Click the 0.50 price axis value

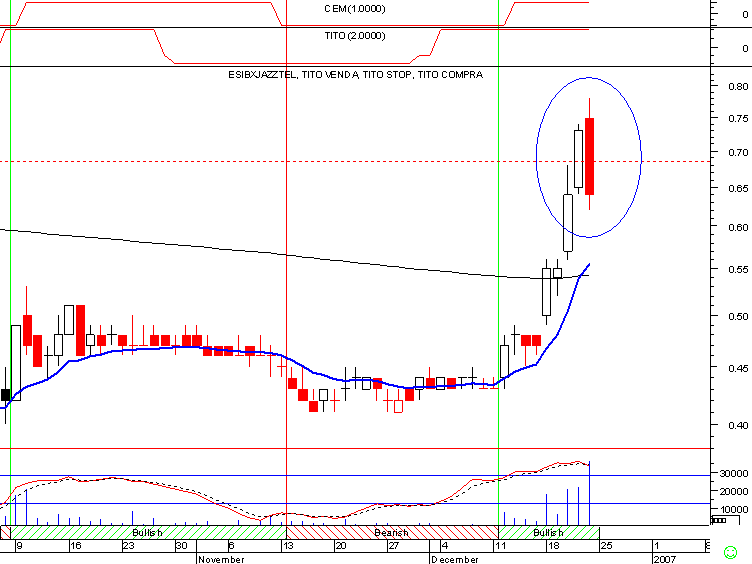point(738,317)
